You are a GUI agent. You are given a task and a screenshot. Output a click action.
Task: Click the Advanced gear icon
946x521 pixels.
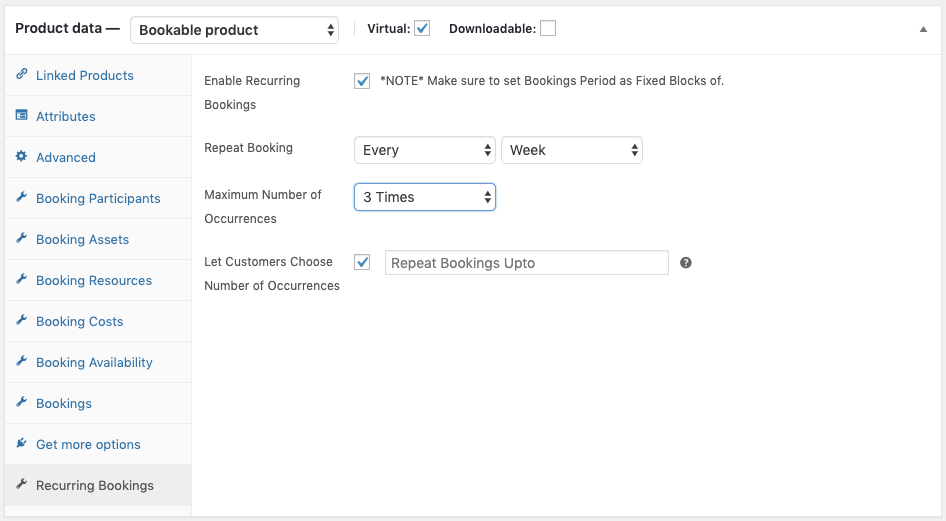(x=22, y=156)
